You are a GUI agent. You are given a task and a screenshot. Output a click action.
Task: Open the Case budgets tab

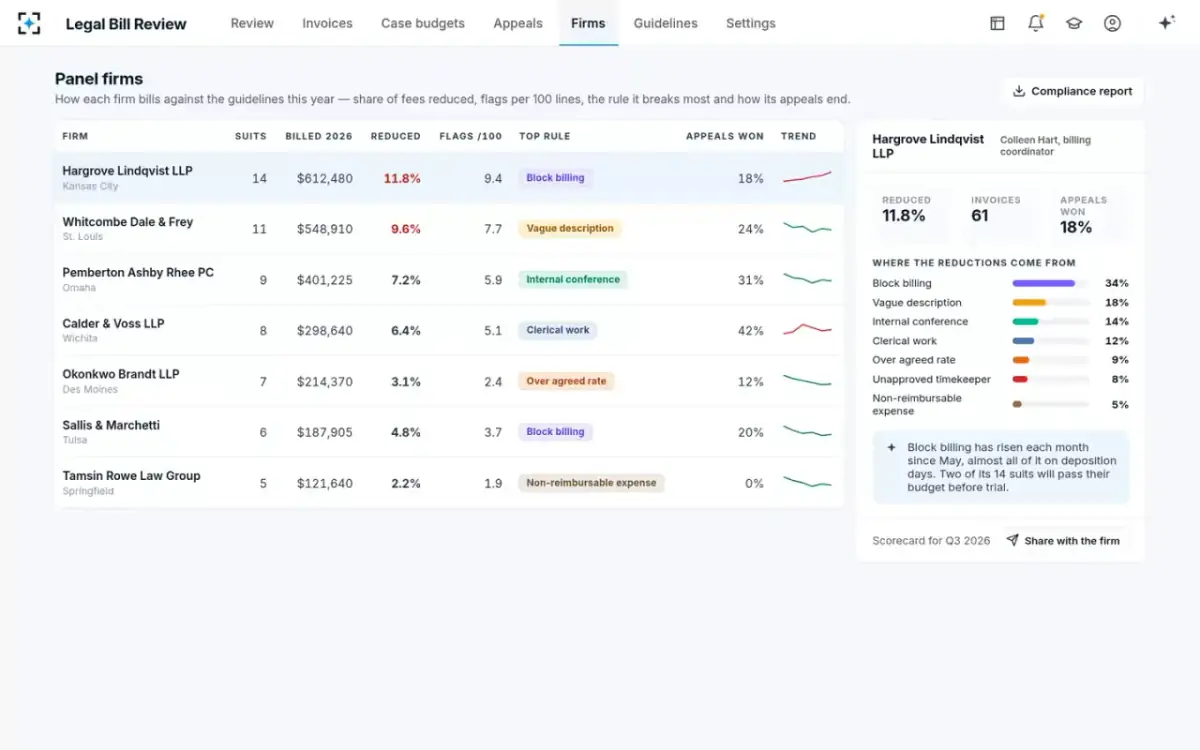pos(423,23)
